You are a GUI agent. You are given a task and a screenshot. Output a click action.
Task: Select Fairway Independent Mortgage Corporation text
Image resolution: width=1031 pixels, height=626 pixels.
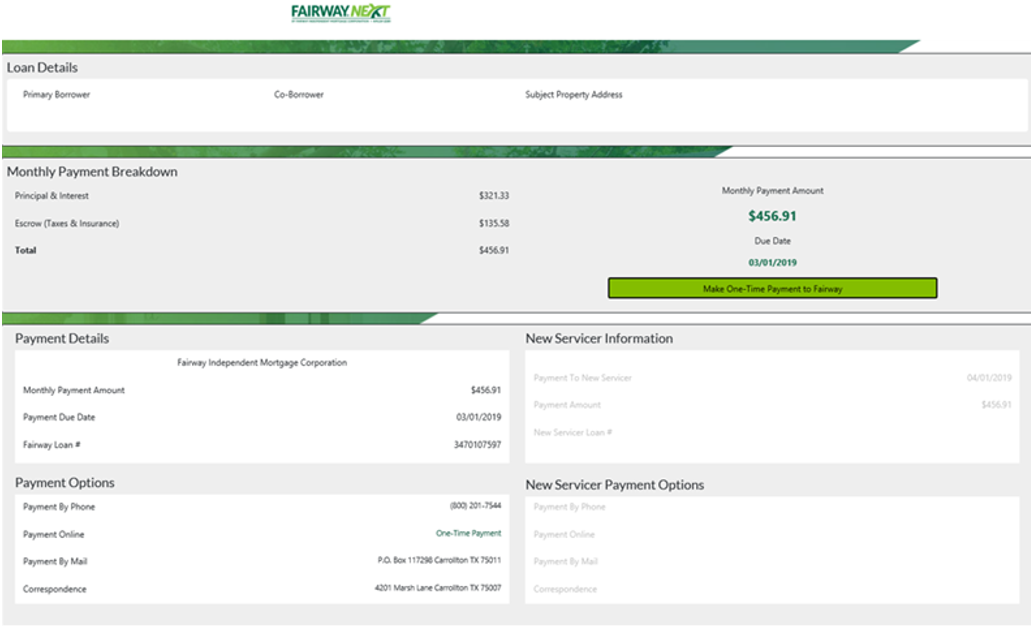click(x=262, y=363)
